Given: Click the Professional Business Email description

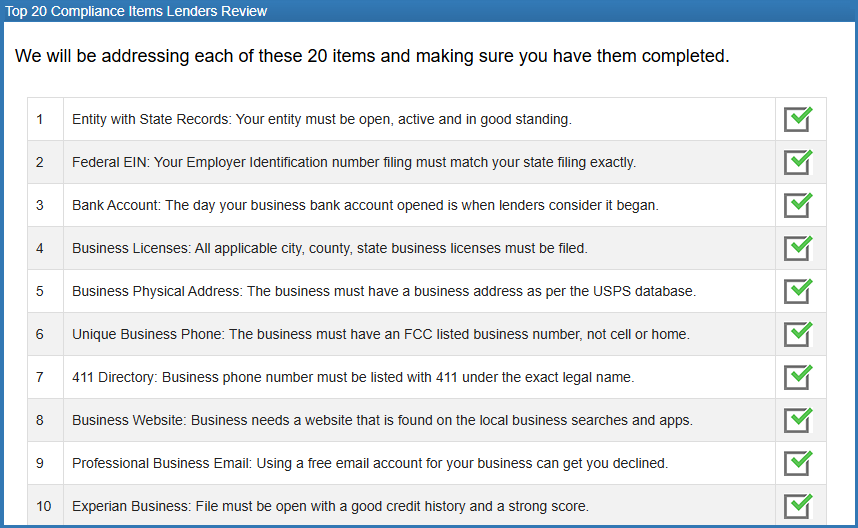Looking at the screenshot, I should 370,463.
